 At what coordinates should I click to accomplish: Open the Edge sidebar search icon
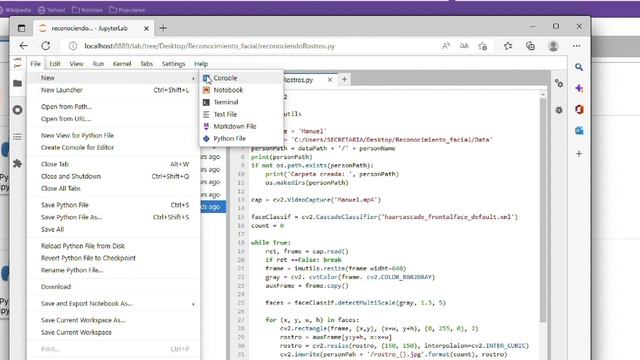[x=579, y=67]
